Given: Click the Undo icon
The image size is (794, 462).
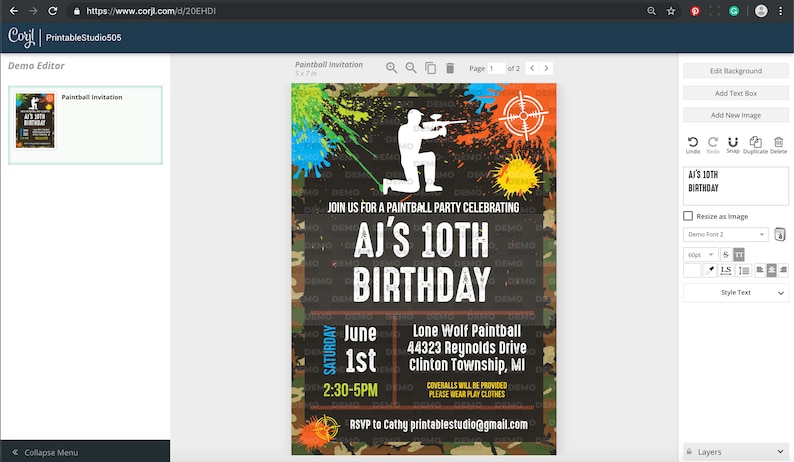Looking at the screenshot, I should click(x=693, y=144).
